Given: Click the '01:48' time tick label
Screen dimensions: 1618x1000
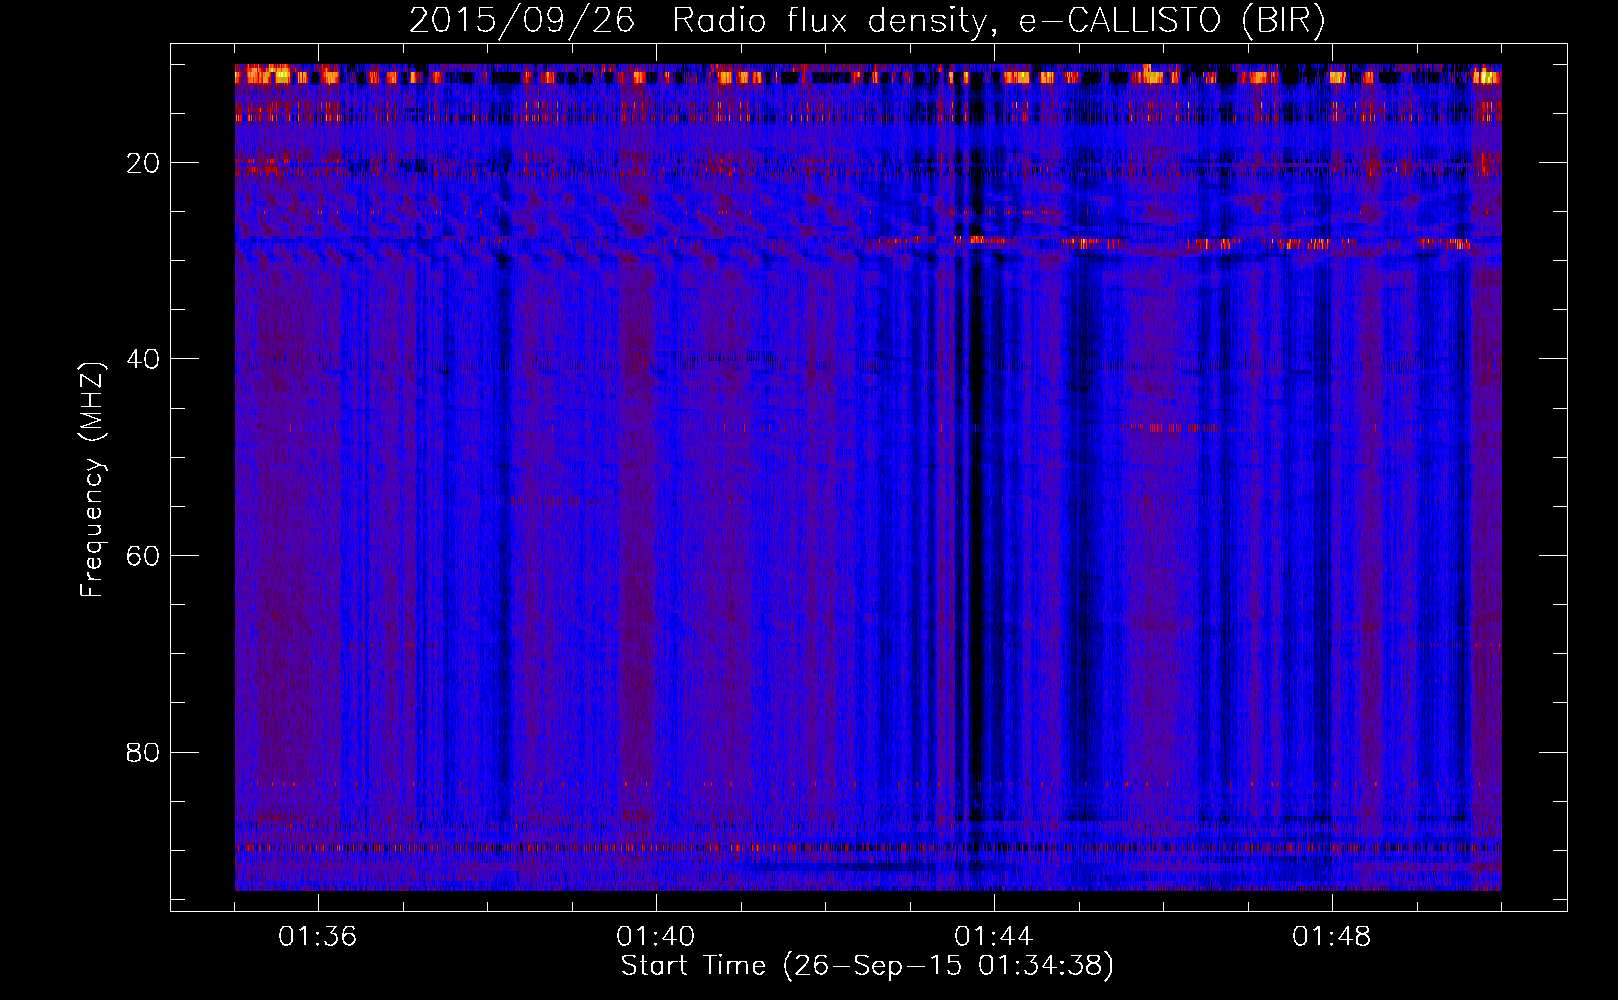Looking at the screenshot, I should click(1332, 937).
